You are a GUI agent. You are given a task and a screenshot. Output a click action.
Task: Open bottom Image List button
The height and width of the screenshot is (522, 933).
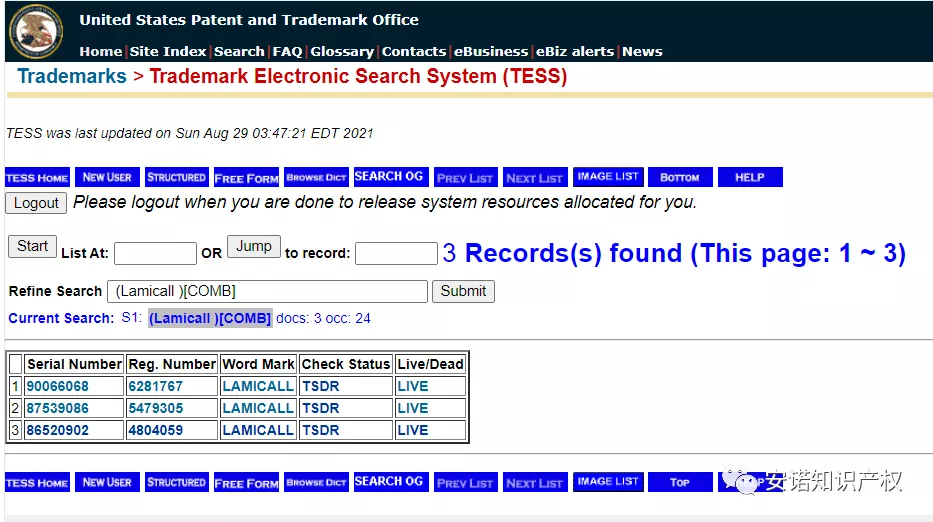pyautogui.click(x=608, y=482)
